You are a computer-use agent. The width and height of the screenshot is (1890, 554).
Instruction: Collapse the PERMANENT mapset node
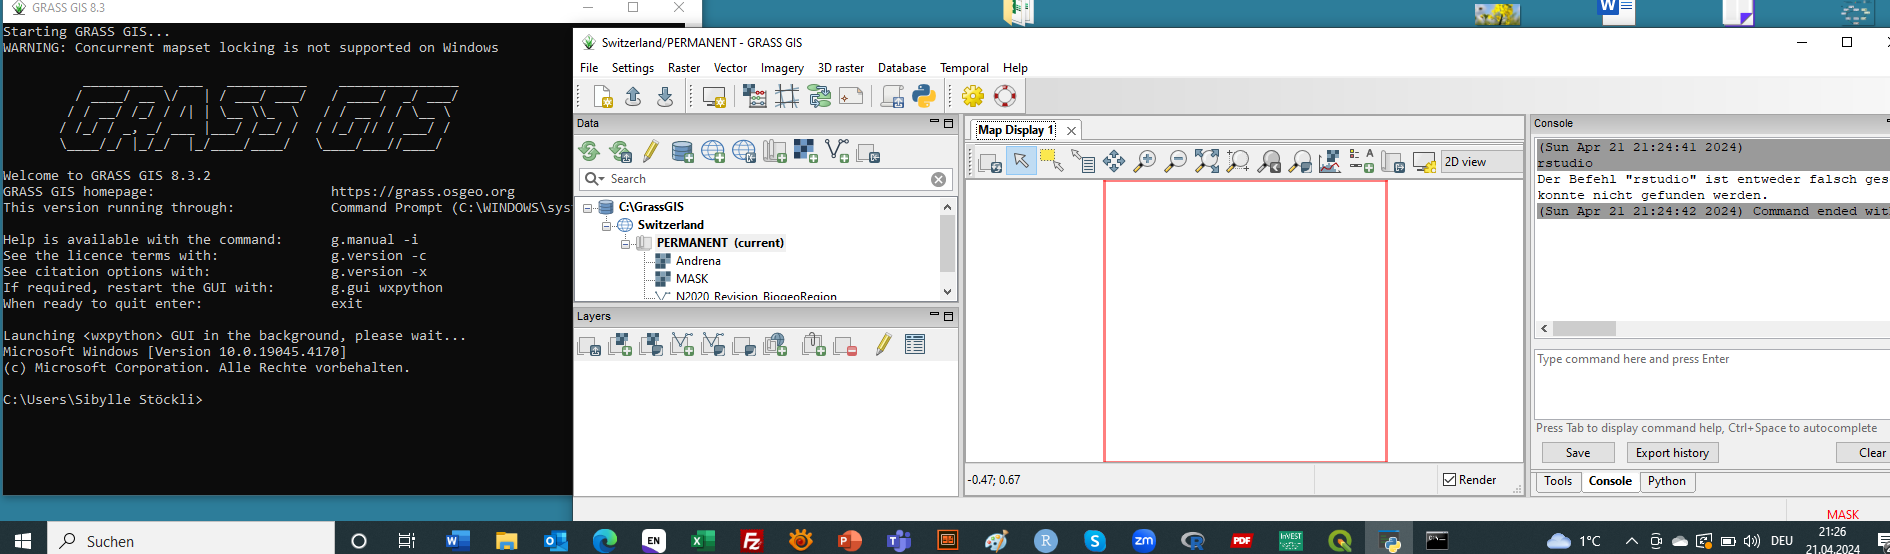click(625, 244)
